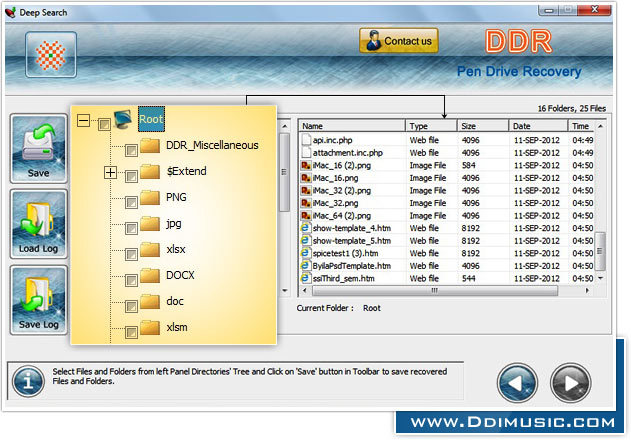Select the DOCX tree label
This screenshot has height=440, width=631.
coord(180,275)
